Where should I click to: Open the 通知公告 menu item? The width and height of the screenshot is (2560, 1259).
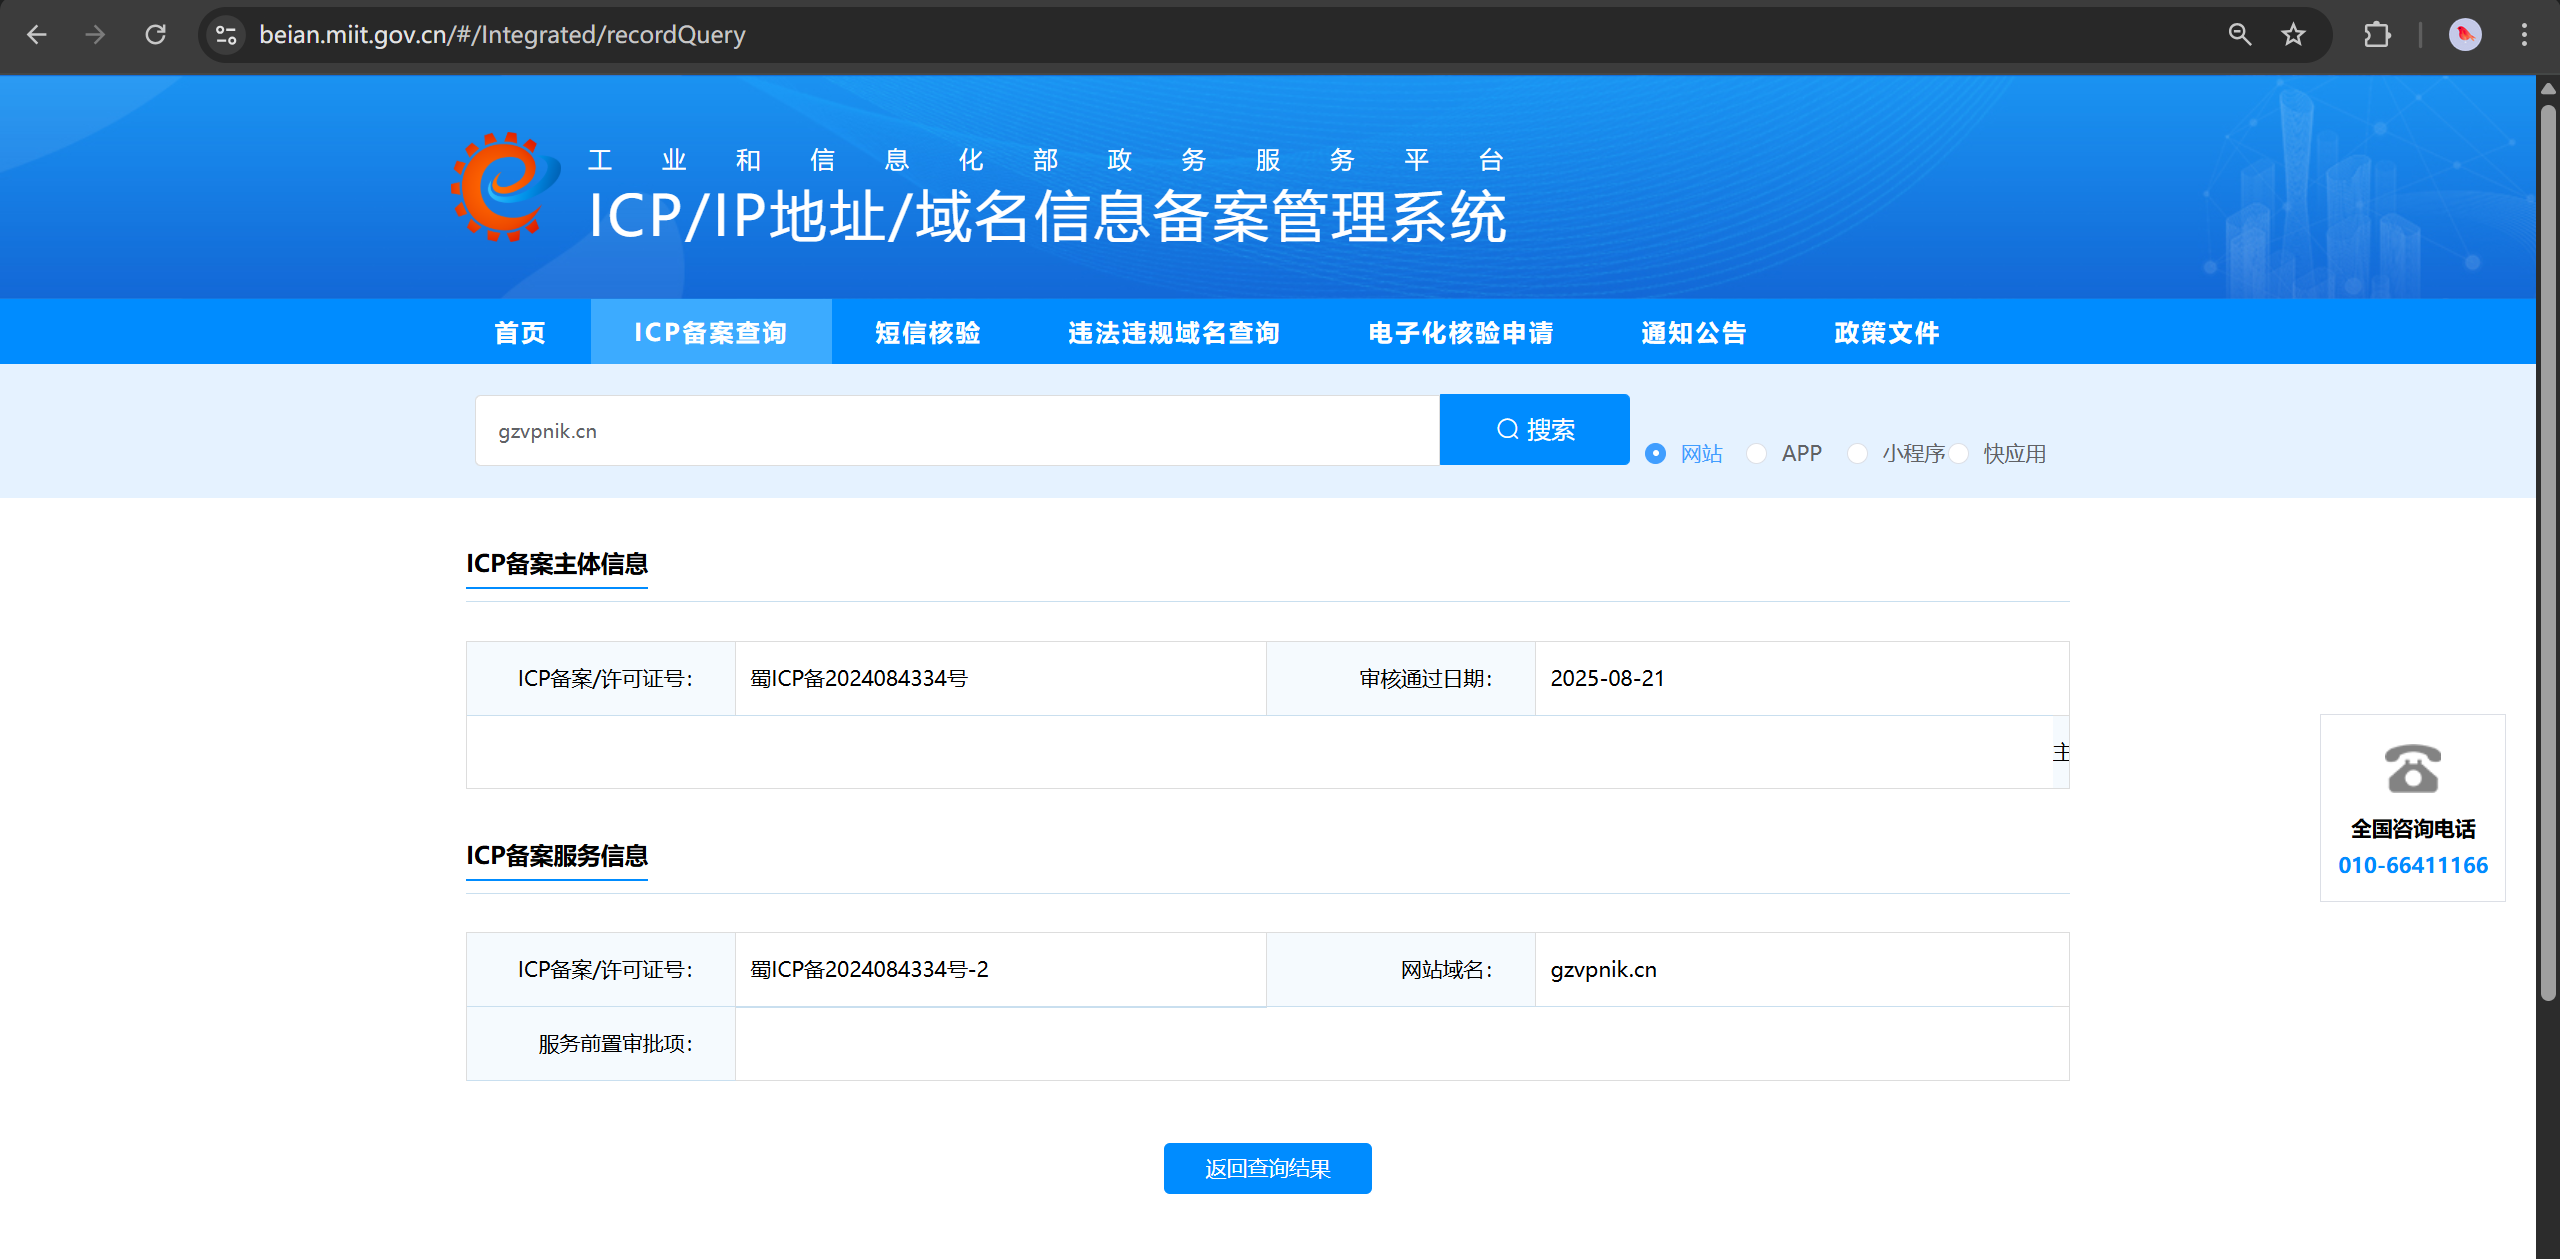coord(1693,332)
